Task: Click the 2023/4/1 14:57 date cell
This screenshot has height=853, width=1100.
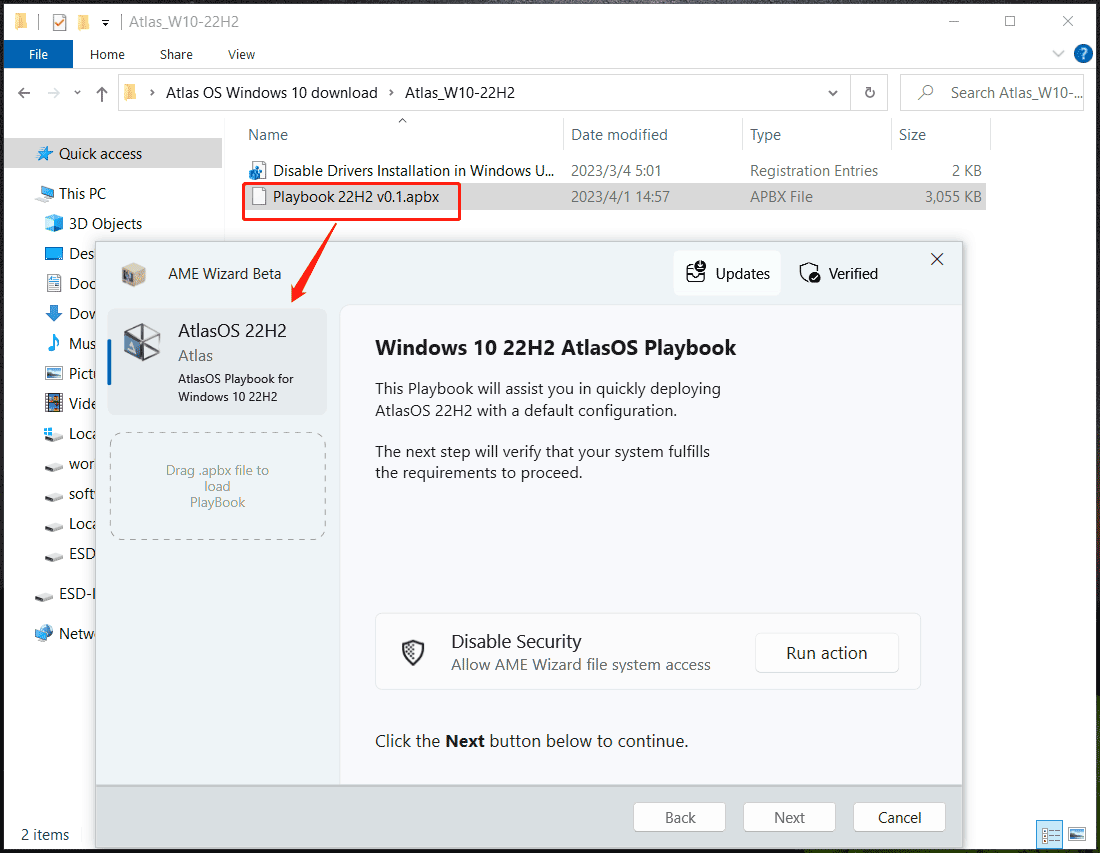Action: (620, 196)
